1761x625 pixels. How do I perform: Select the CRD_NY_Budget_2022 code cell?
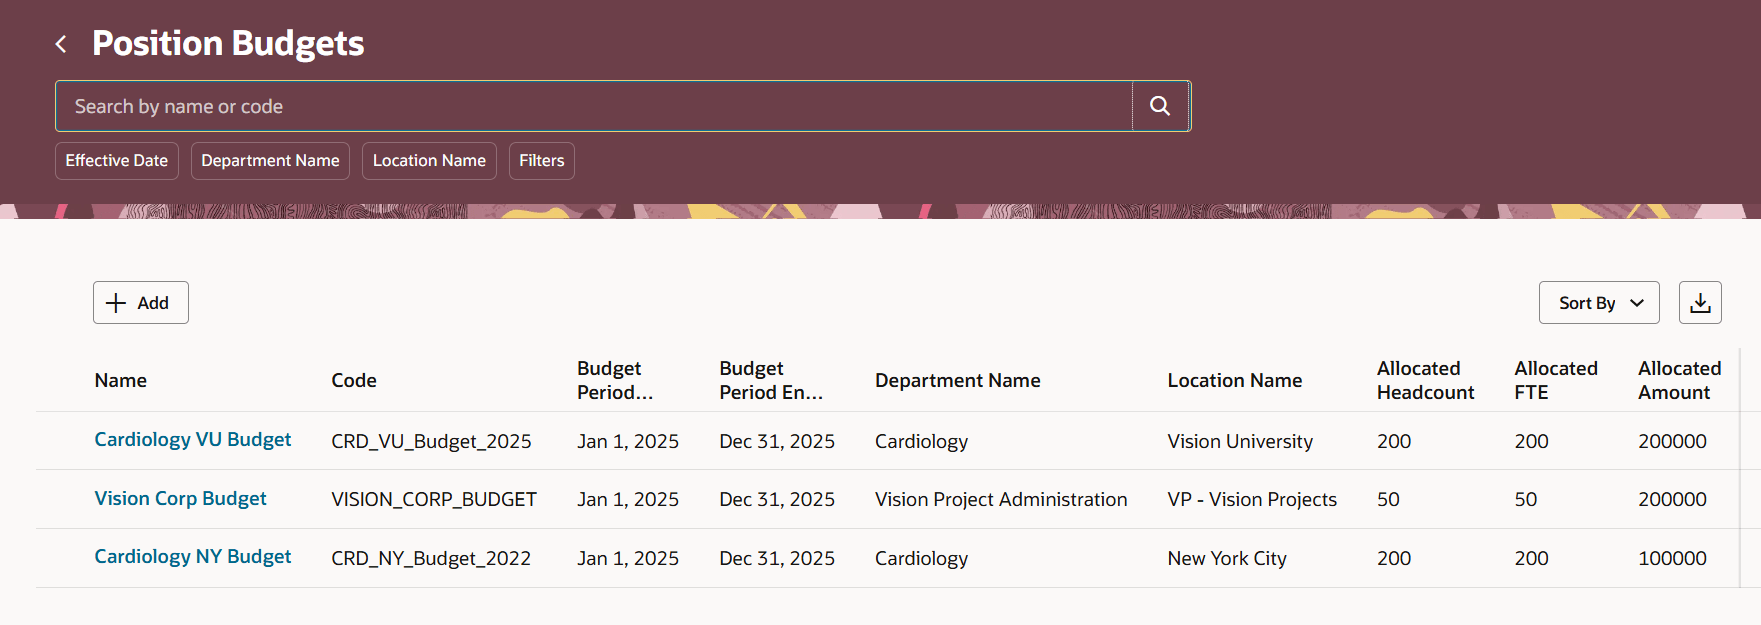coord(431,559)
